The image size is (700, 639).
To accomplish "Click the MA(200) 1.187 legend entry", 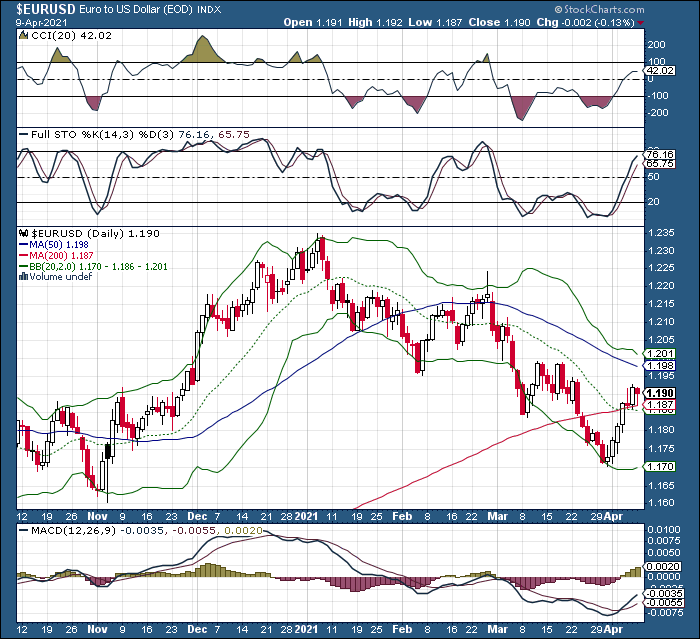I will pyautogui.click(x=56, y=255).
